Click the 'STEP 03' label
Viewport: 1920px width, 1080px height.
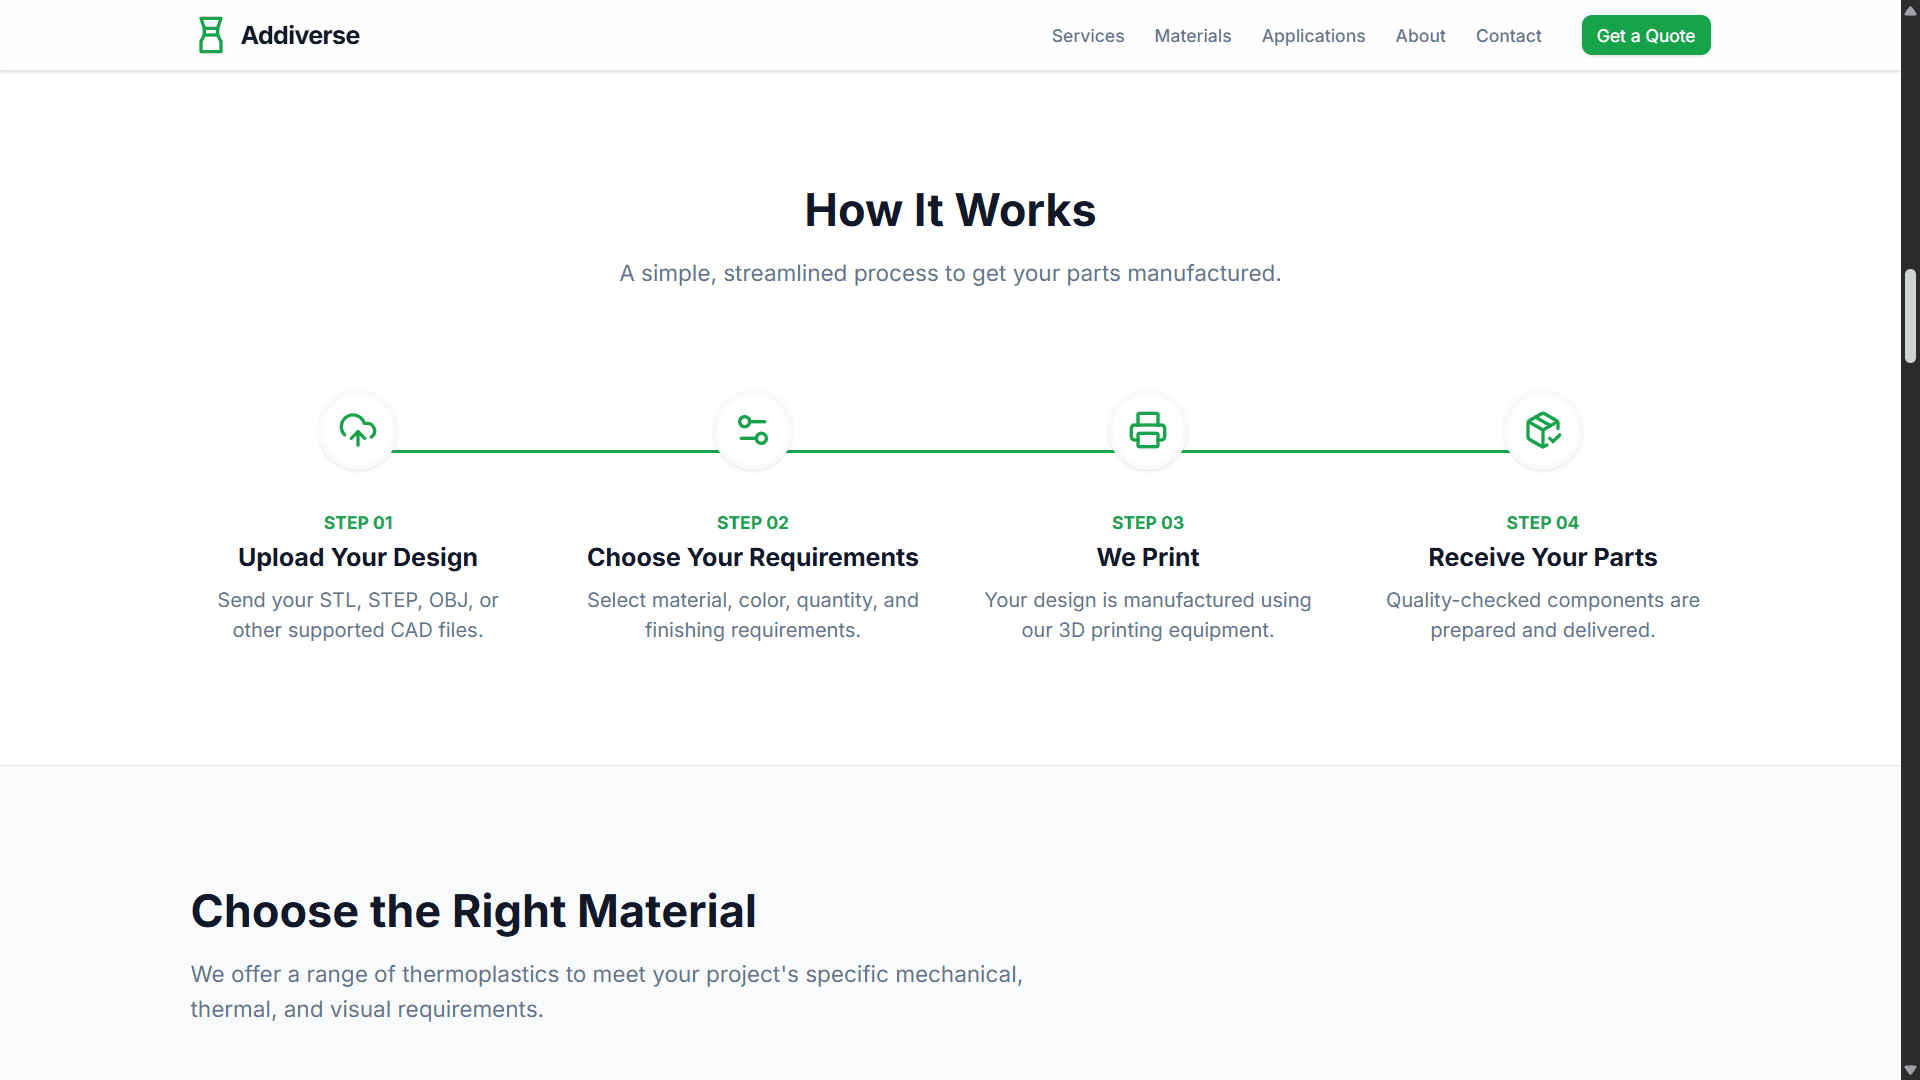coord(1148,523)
